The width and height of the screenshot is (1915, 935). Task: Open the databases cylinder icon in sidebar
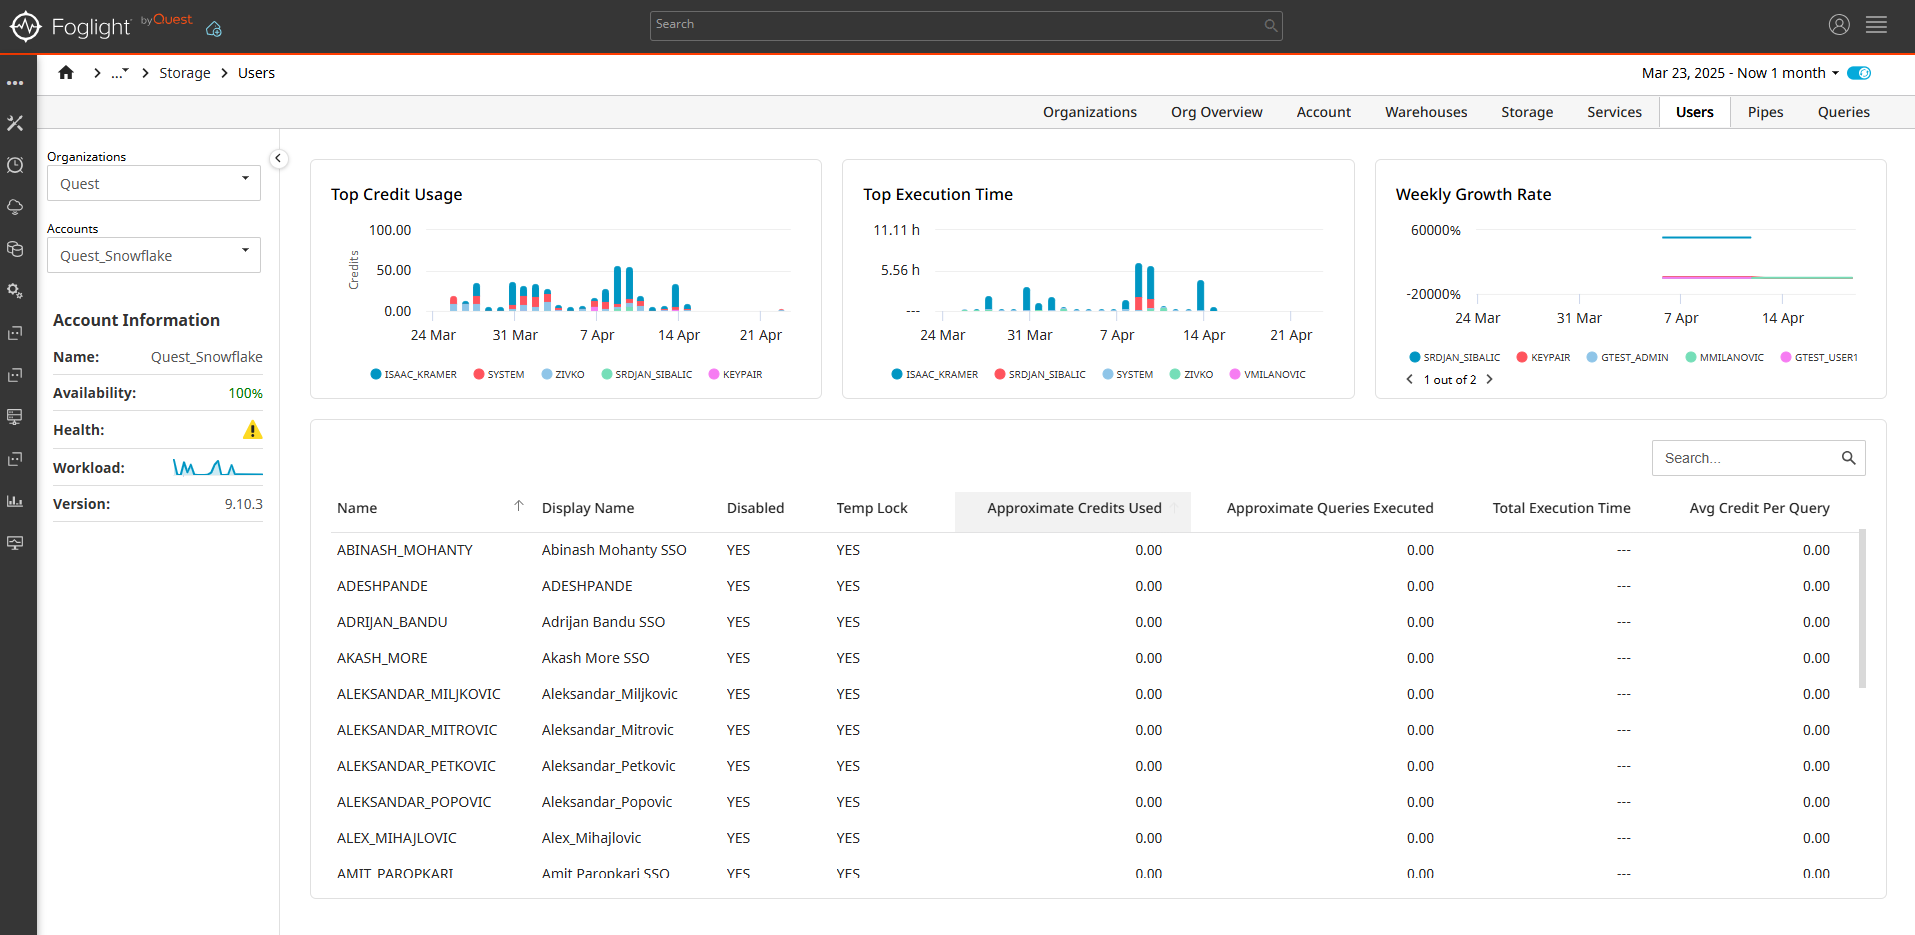click(15, 249)
